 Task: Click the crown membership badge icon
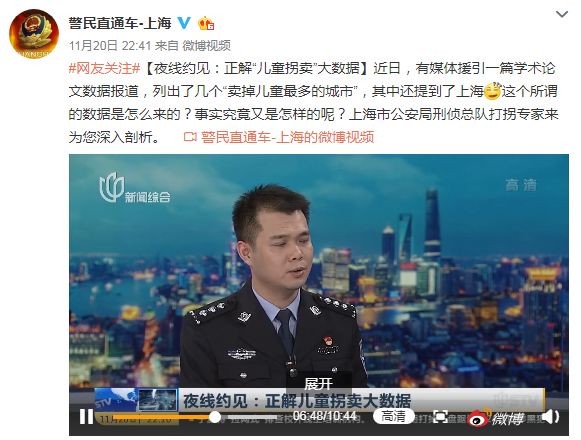coord(206,24)
